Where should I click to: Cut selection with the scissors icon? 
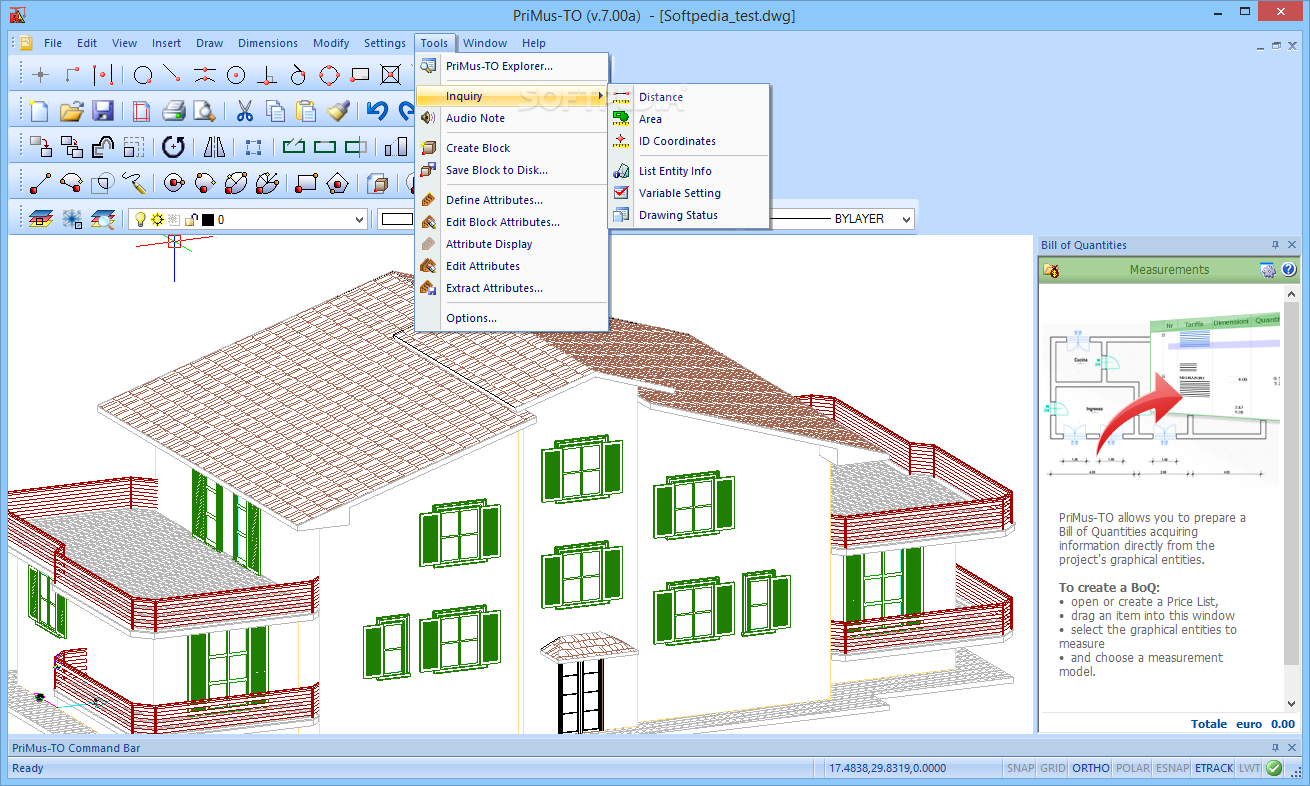[x=245, y=110]
